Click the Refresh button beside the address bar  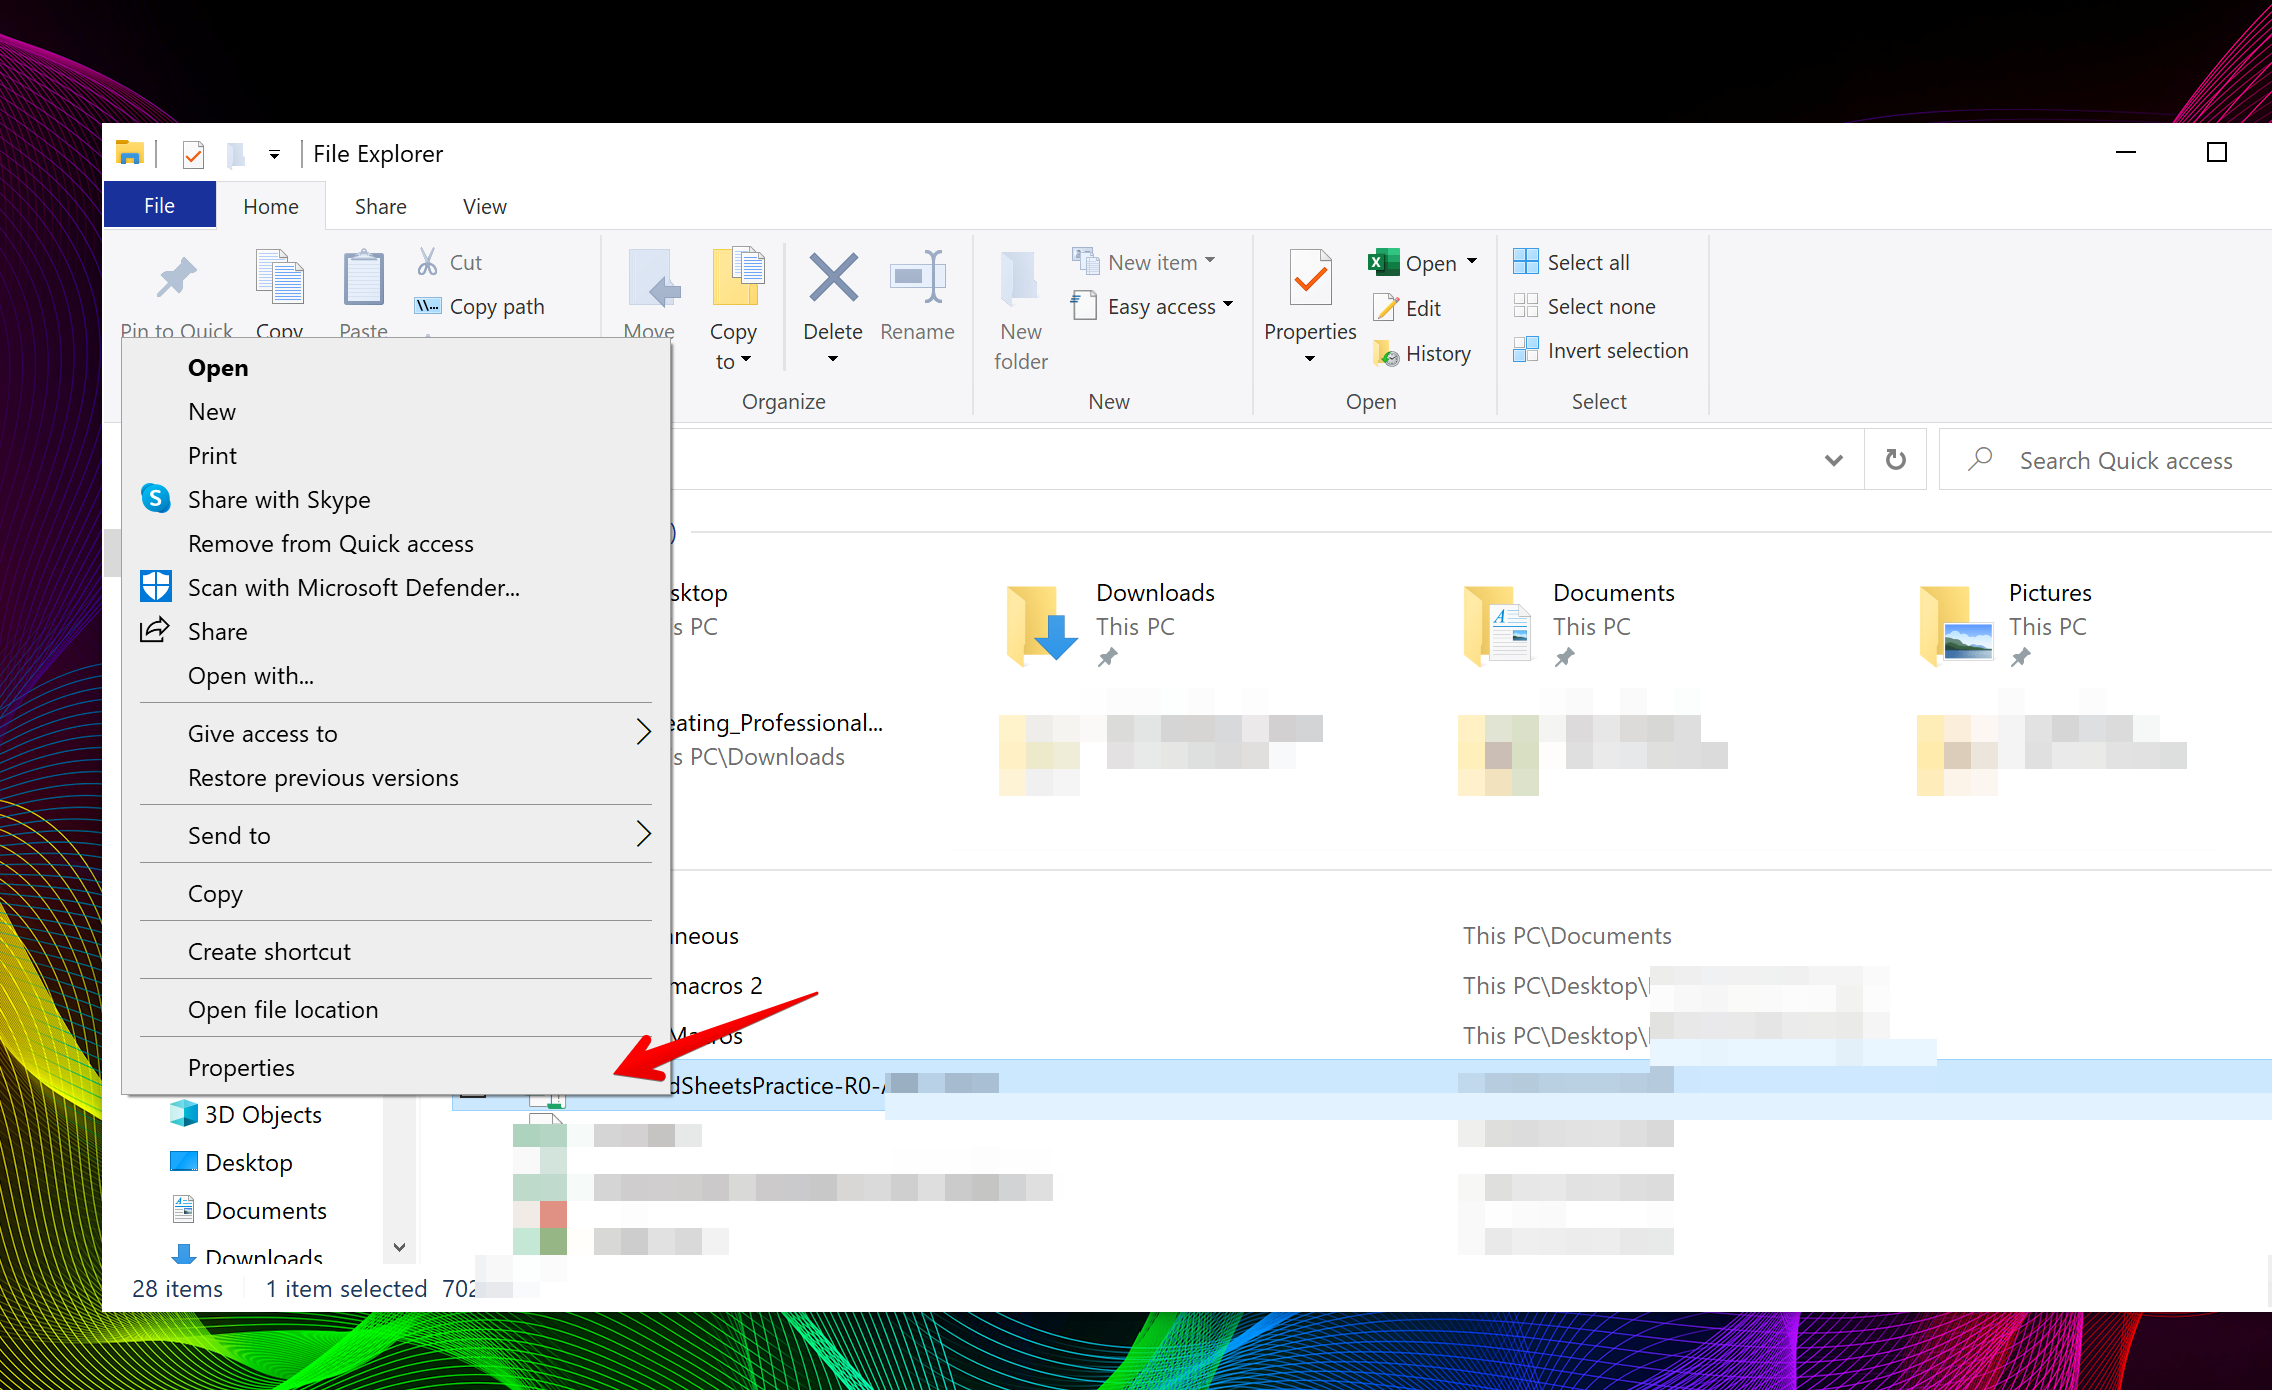[x=1895, y=460]
